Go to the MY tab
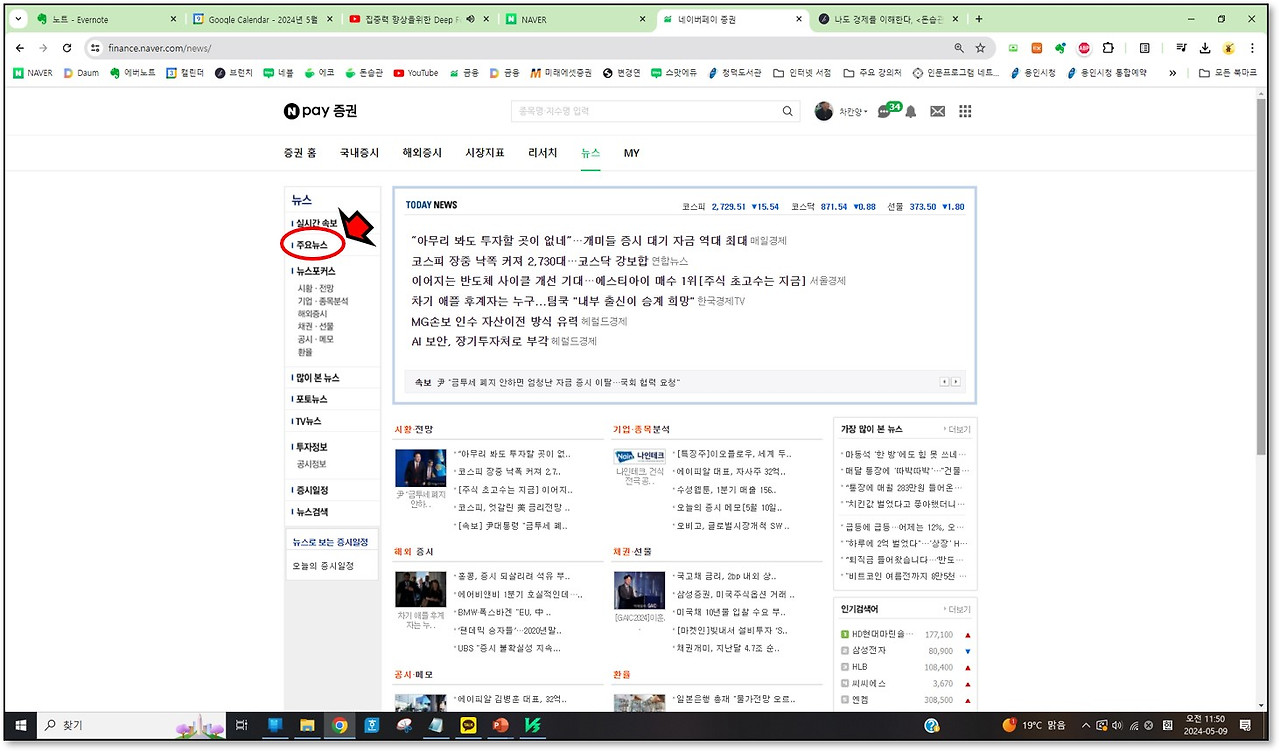Viewport: 1280px width, 752px height. tap(632, 153)
